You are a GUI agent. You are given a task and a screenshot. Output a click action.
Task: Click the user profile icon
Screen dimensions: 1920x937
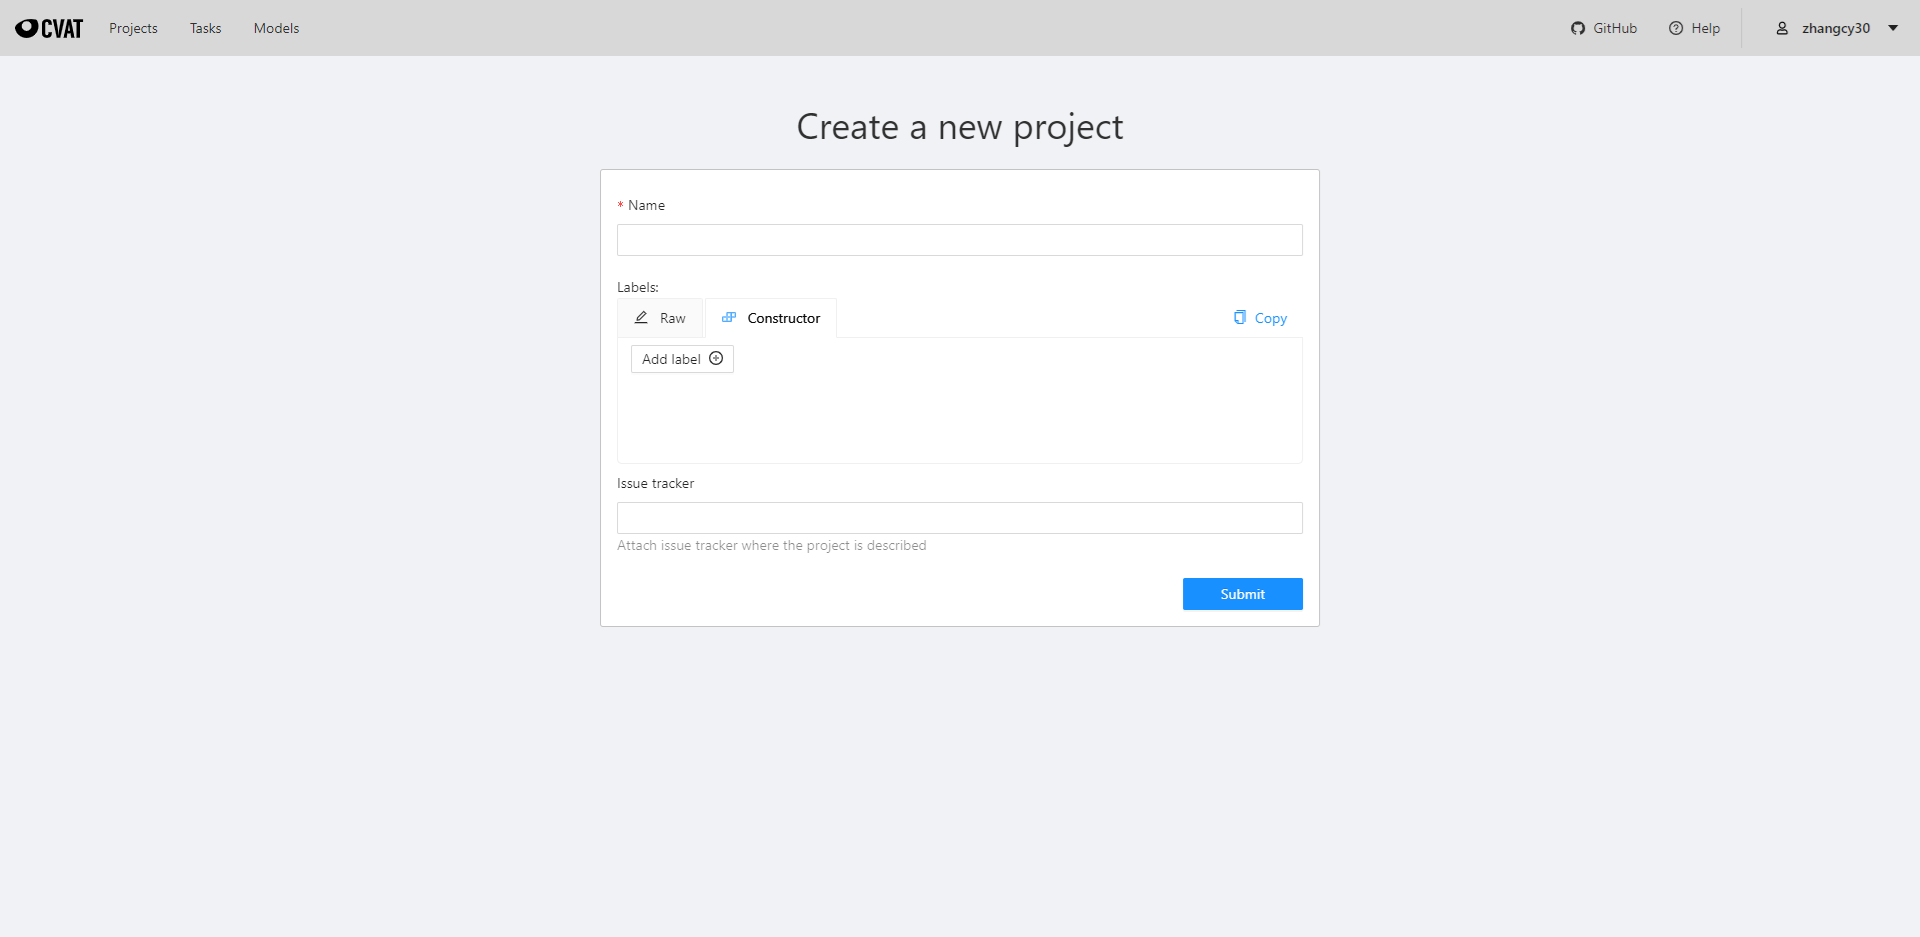pos(1782,28)
